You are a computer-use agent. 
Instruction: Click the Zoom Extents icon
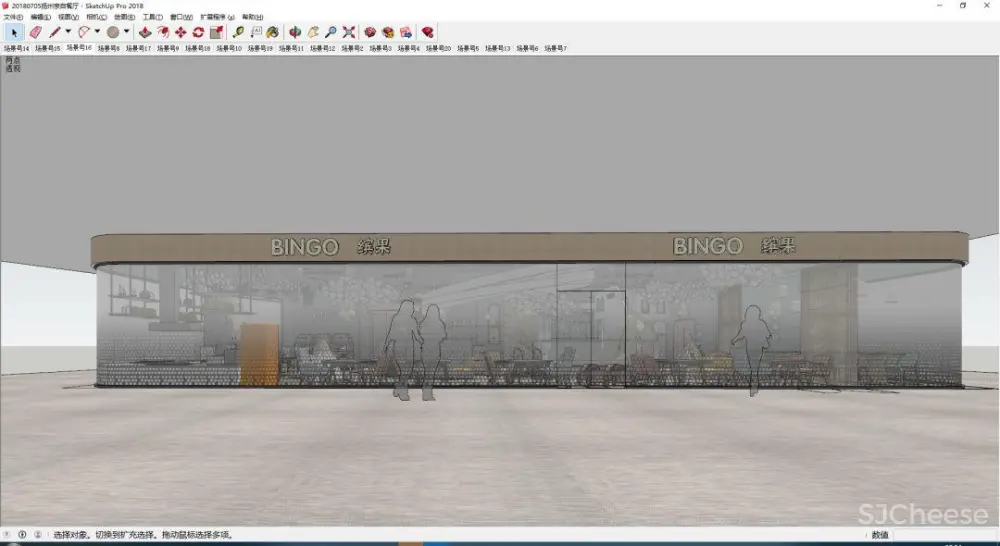coord(348,32)
